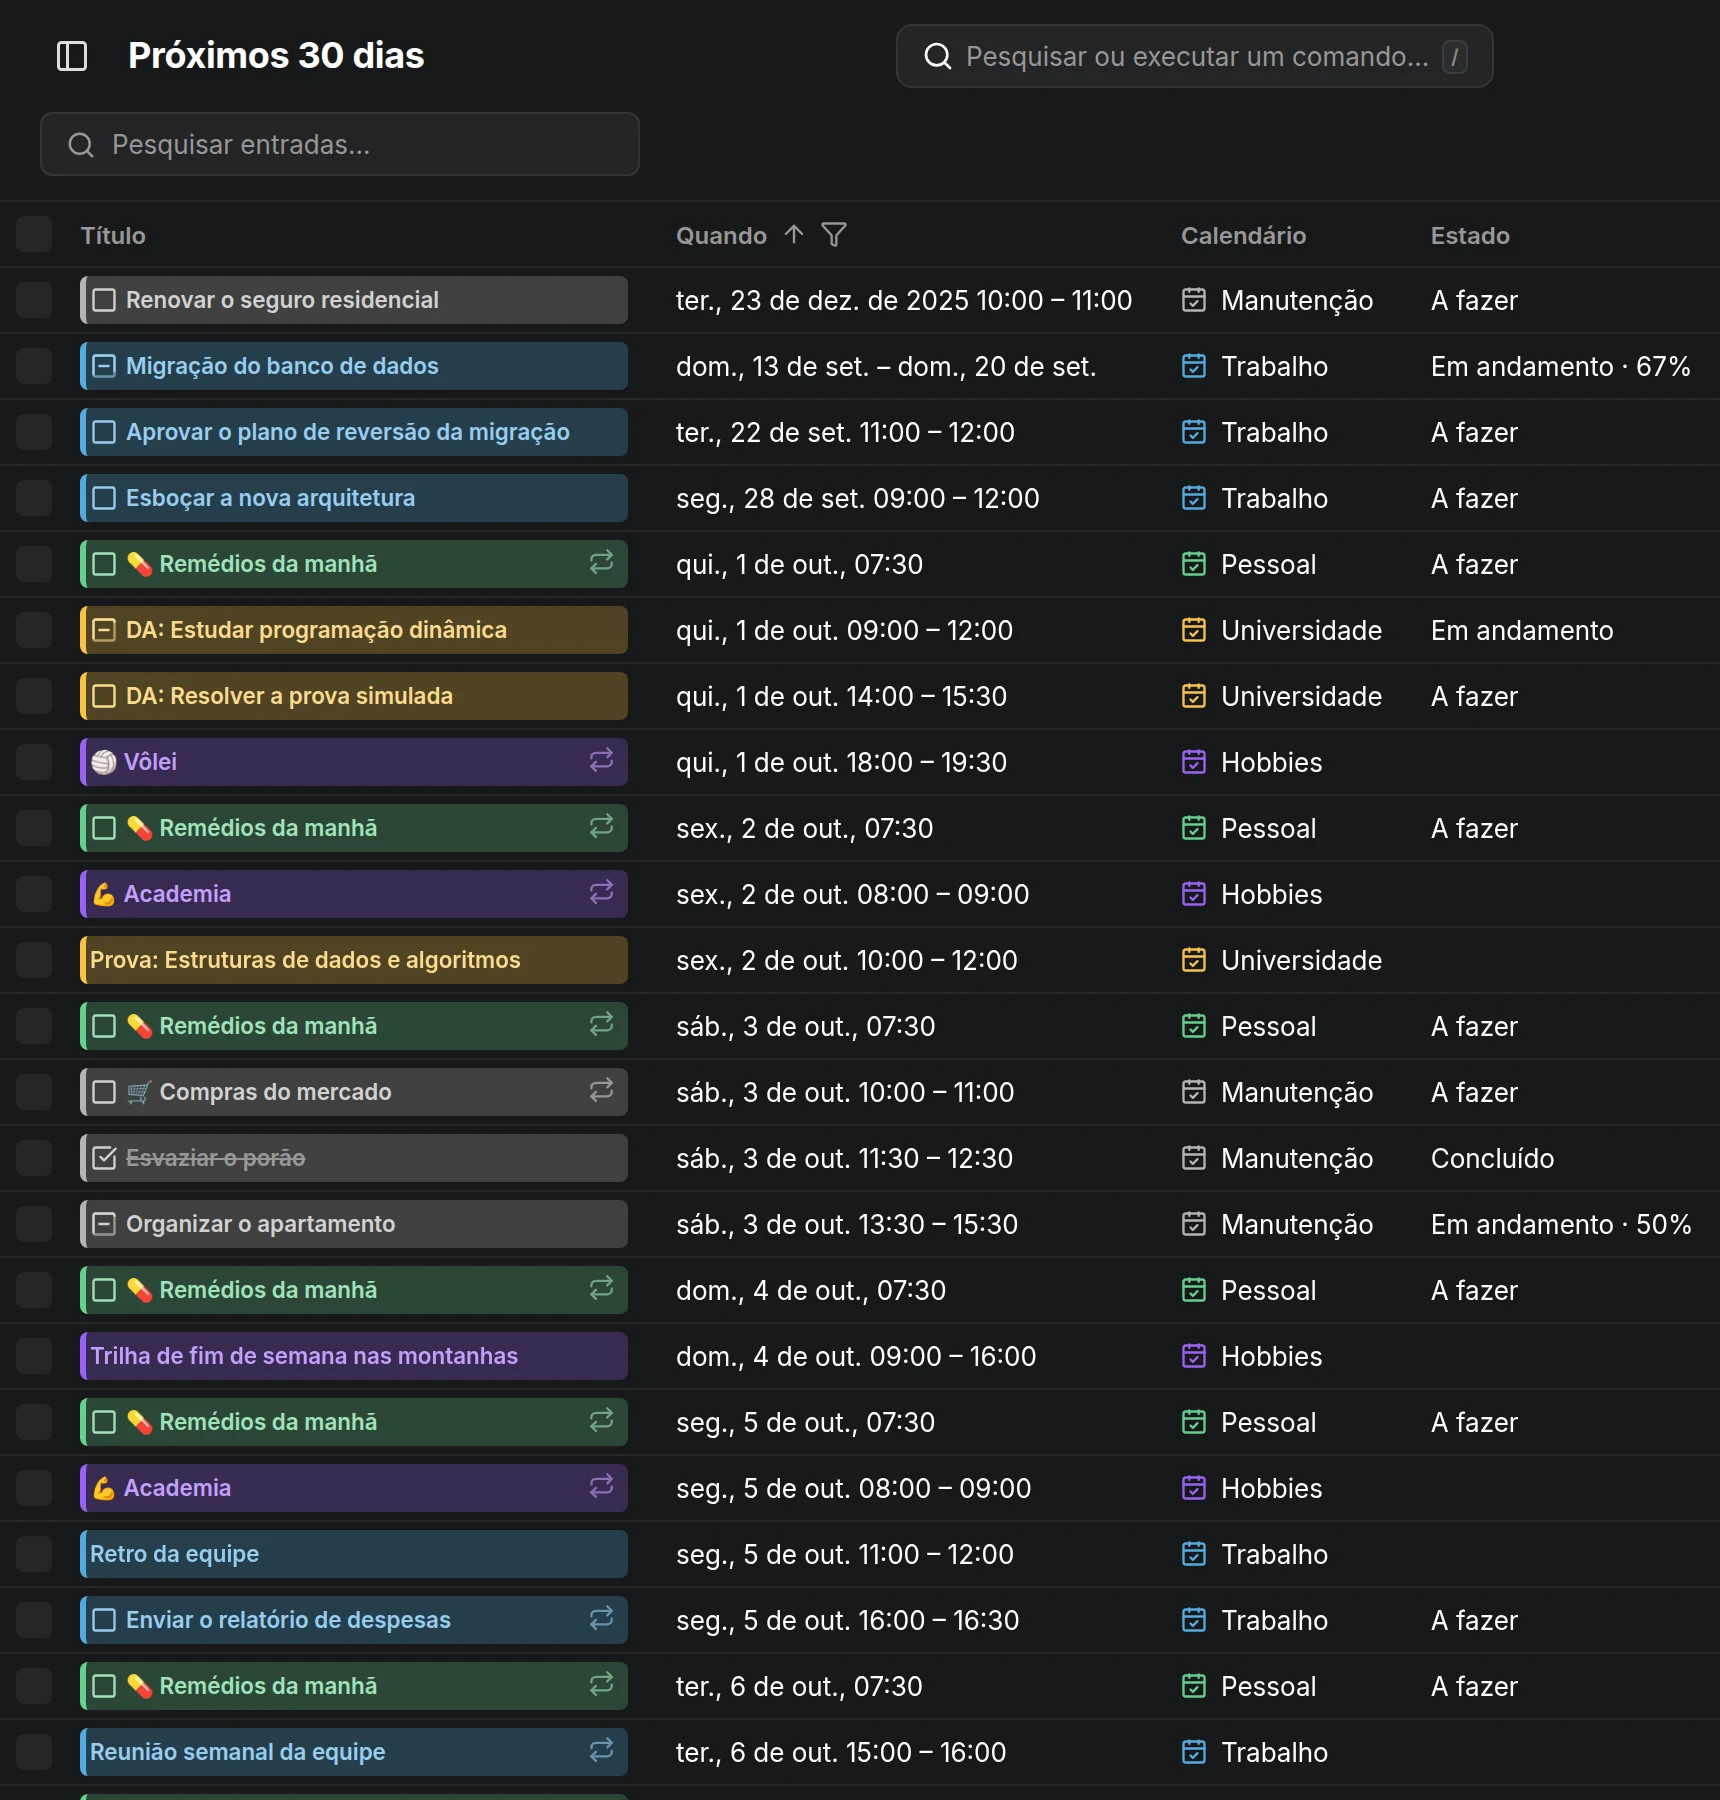Click the calendar icon in the Renovar o seguro row
Image resolution: width=1720 pixels, height=1800 pixels.
(1194, 300)
